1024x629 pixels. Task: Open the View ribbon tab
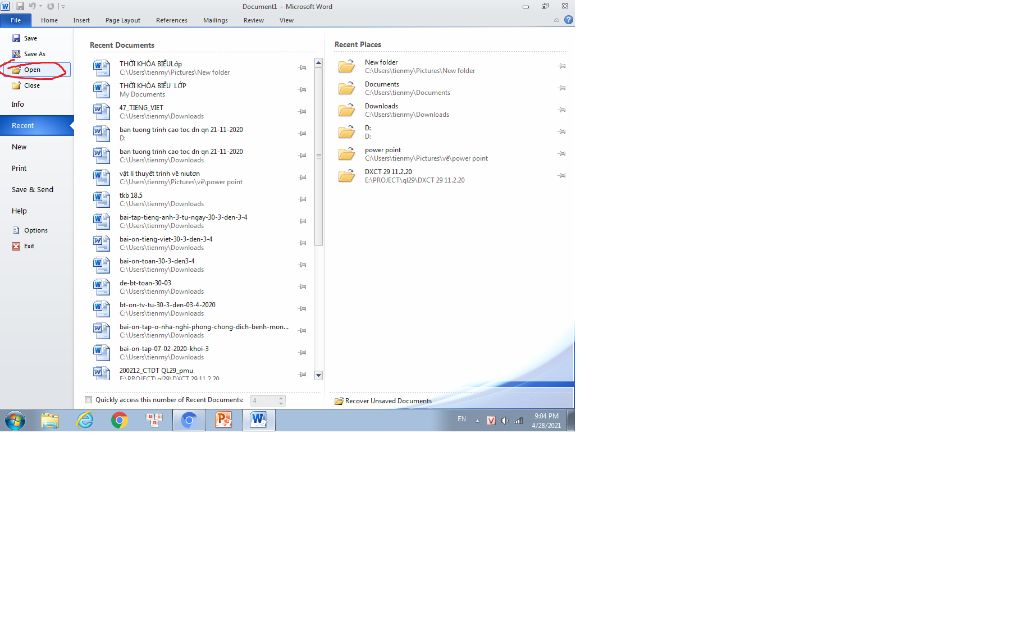pyautogui.click(x=287, y=20)
